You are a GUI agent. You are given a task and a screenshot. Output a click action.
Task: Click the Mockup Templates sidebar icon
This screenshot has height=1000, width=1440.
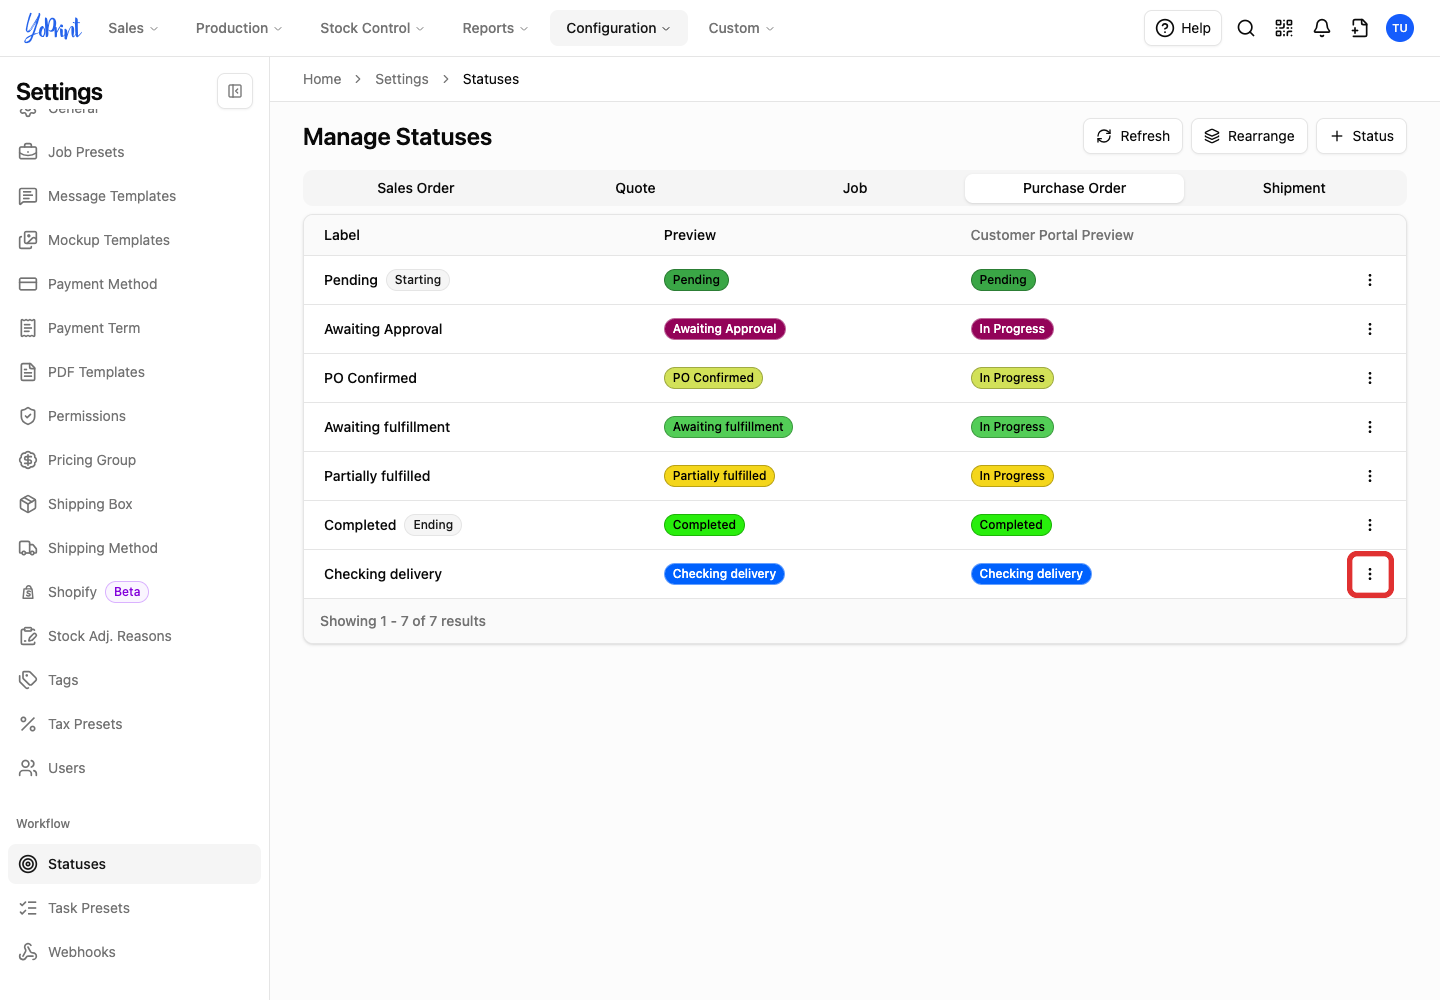[28, 240]
